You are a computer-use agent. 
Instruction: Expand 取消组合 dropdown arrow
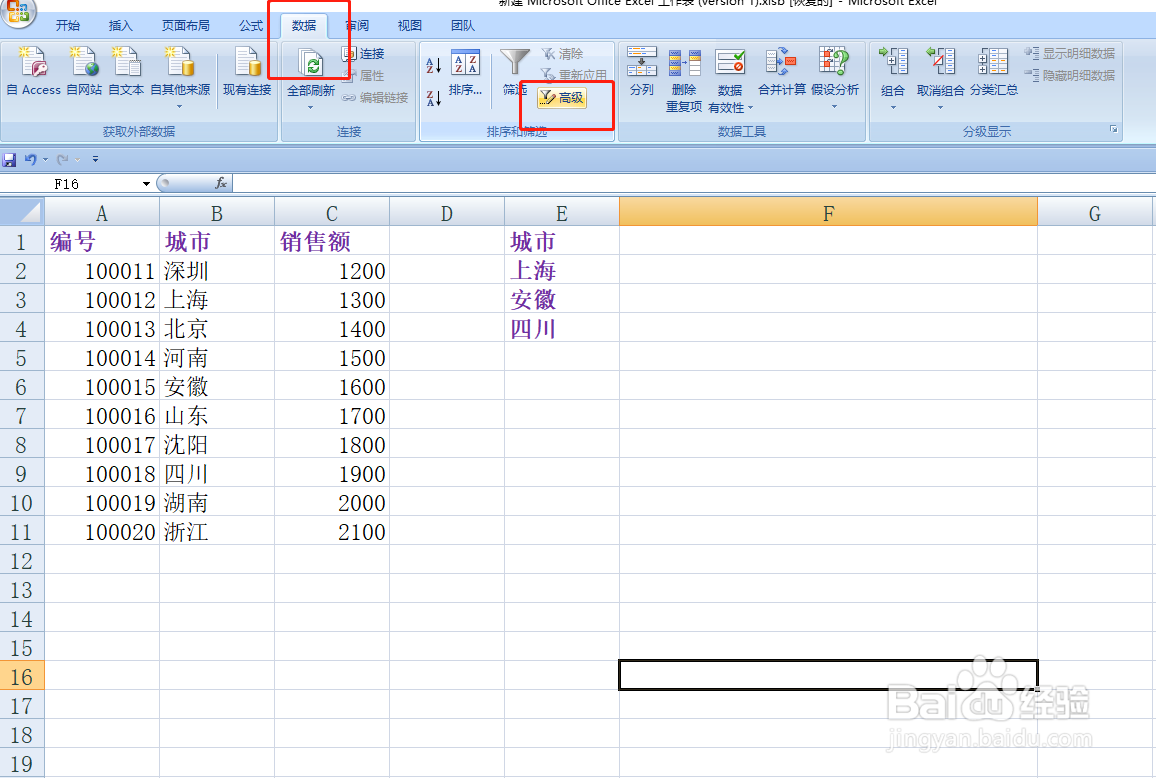tap(941, 108)
